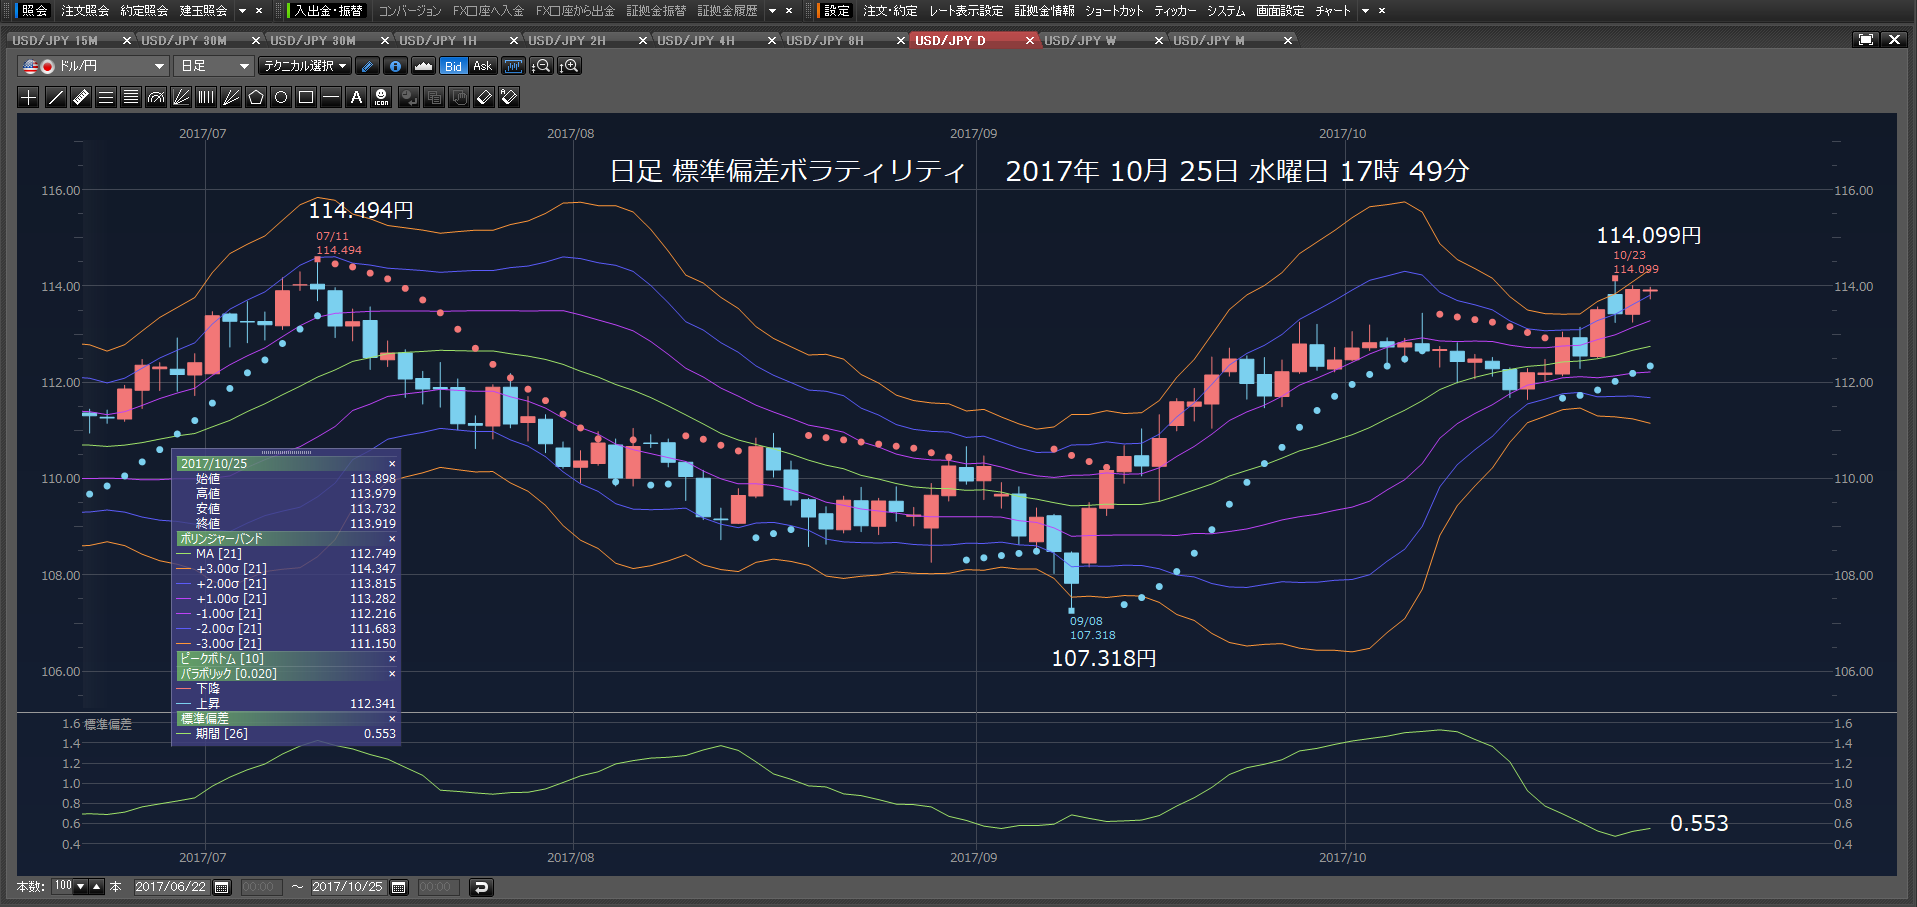Viewport: 1917px width, 907px height.
Task: Open the 日足 timeframe dropdown
Action: coord(214,66)
